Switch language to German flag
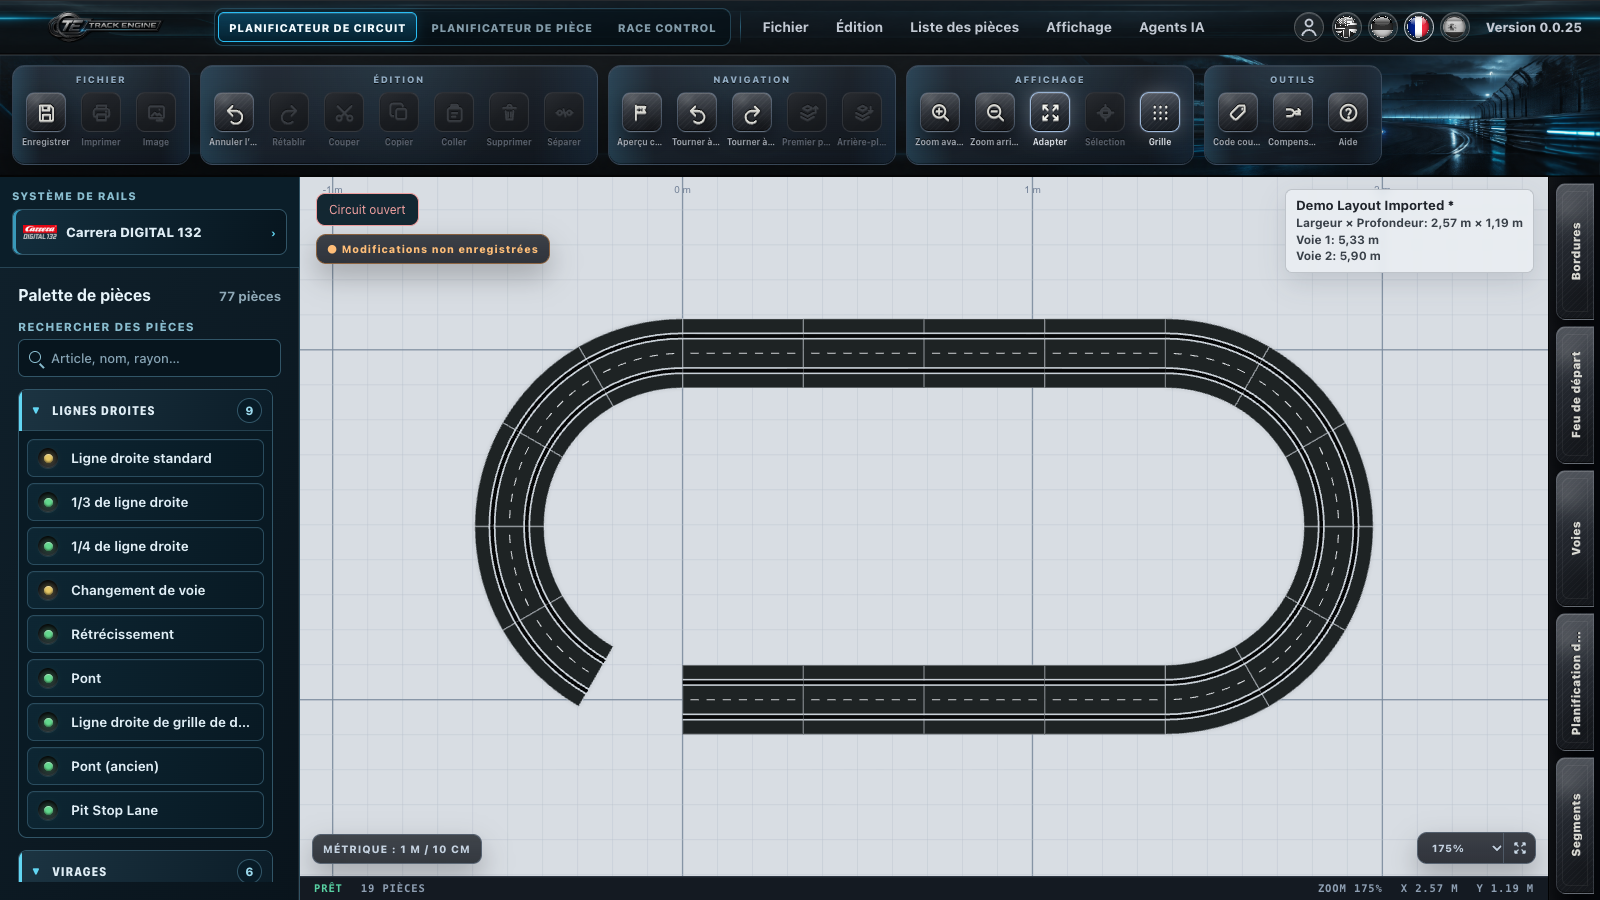Image resolution: width=1600 pixels, height=900 pixels. (x=1382, y=27)
